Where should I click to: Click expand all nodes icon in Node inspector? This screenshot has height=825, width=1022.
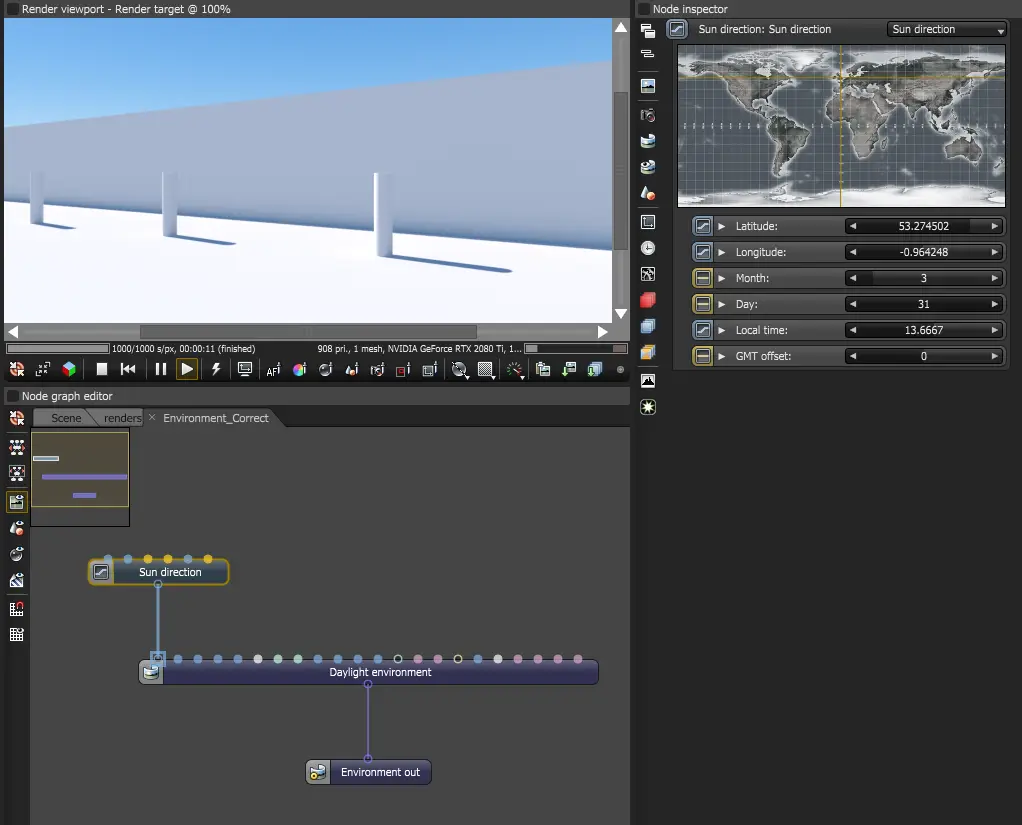tap(648, 31)
